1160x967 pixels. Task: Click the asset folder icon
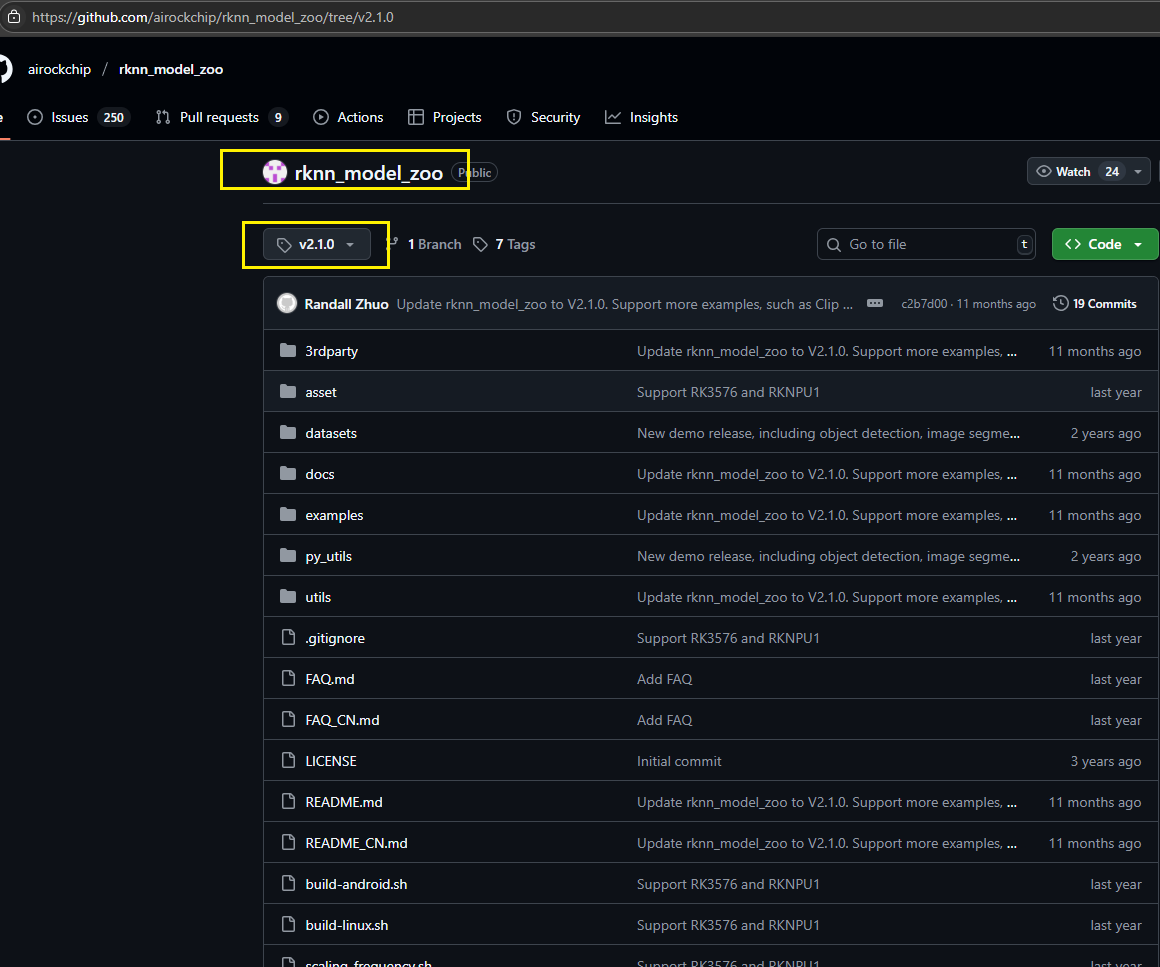coord(288,391)
